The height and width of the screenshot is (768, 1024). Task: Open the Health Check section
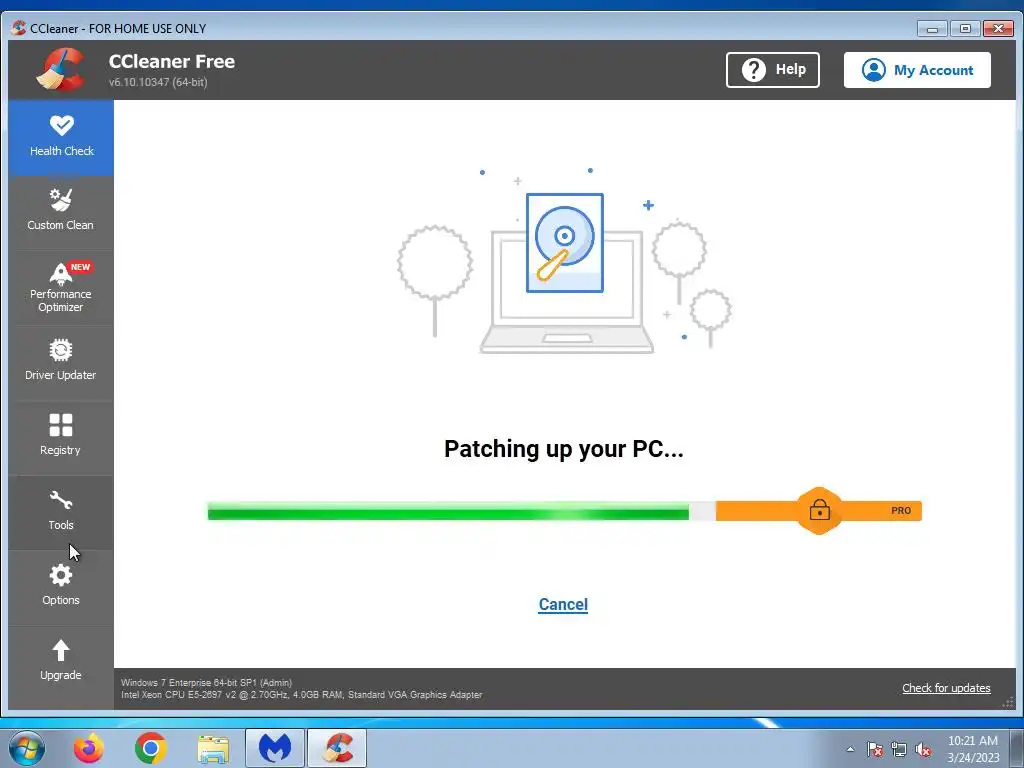[61, 138]
